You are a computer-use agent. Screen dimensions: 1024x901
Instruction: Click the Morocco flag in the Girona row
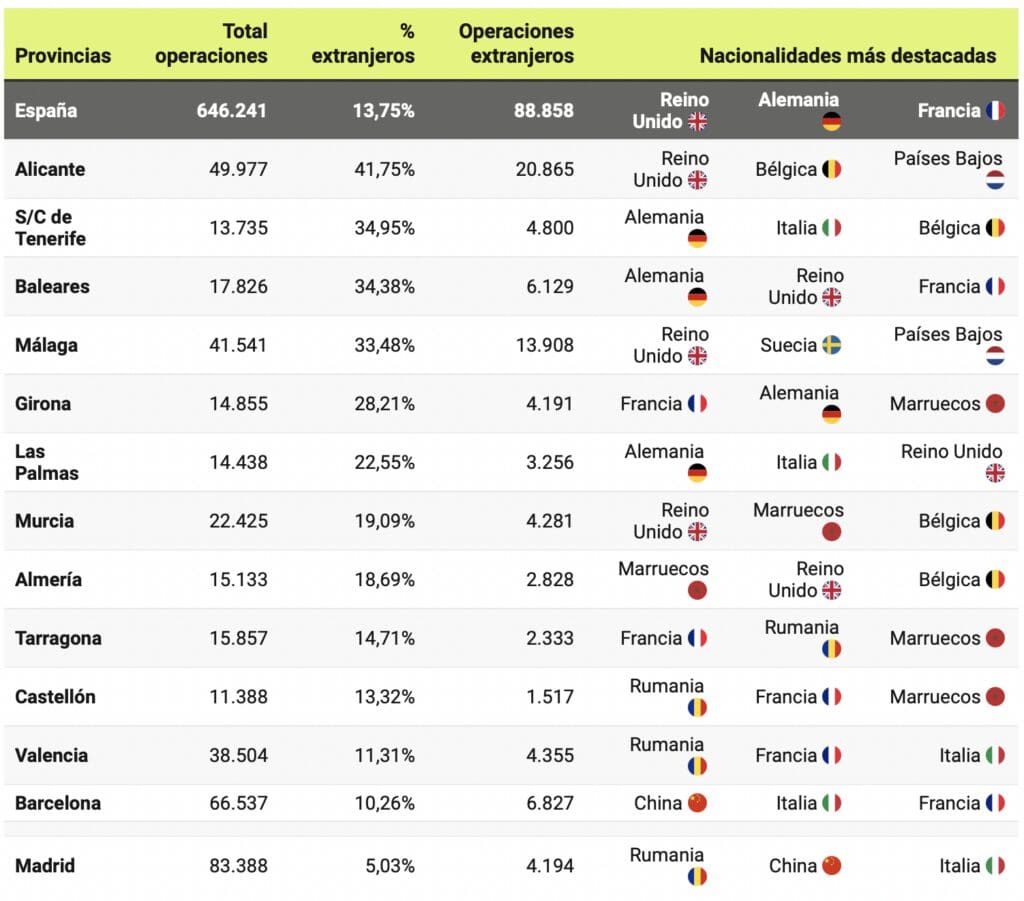coord(995,404)
